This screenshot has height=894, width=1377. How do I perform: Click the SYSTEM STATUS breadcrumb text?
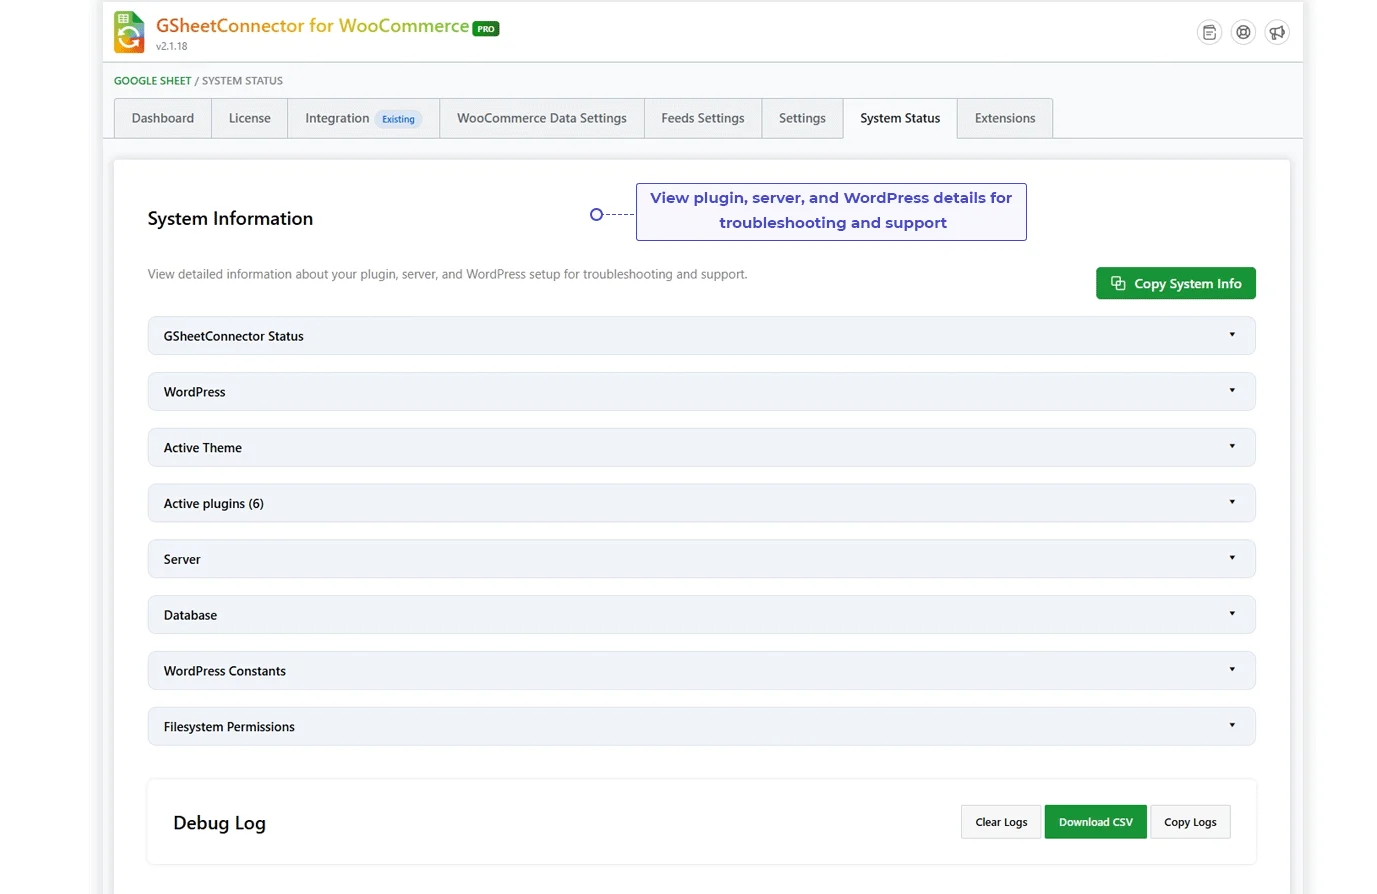242,81
